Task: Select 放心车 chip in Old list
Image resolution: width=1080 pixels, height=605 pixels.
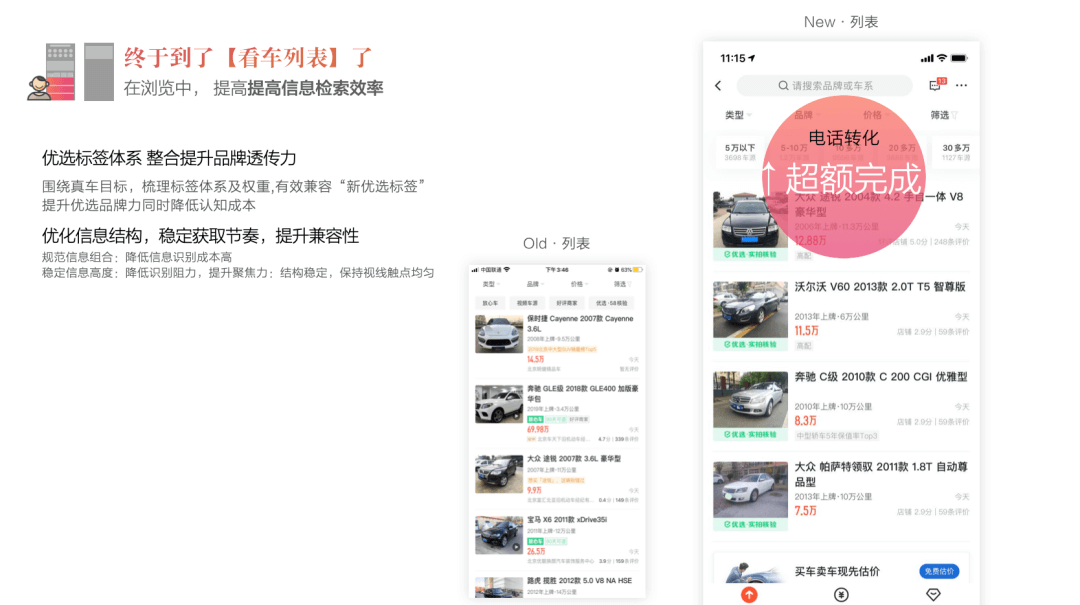Action: 490,303
